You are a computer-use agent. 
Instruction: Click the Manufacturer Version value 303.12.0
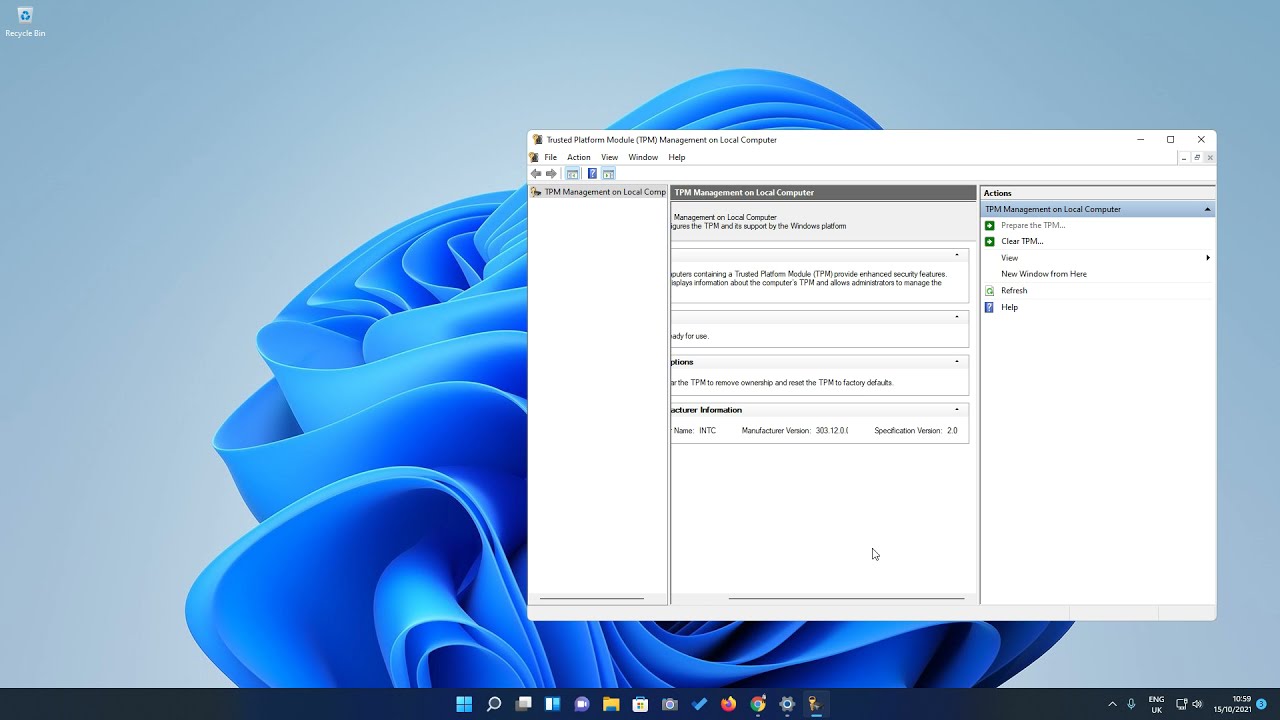click(x=832, y=431)
